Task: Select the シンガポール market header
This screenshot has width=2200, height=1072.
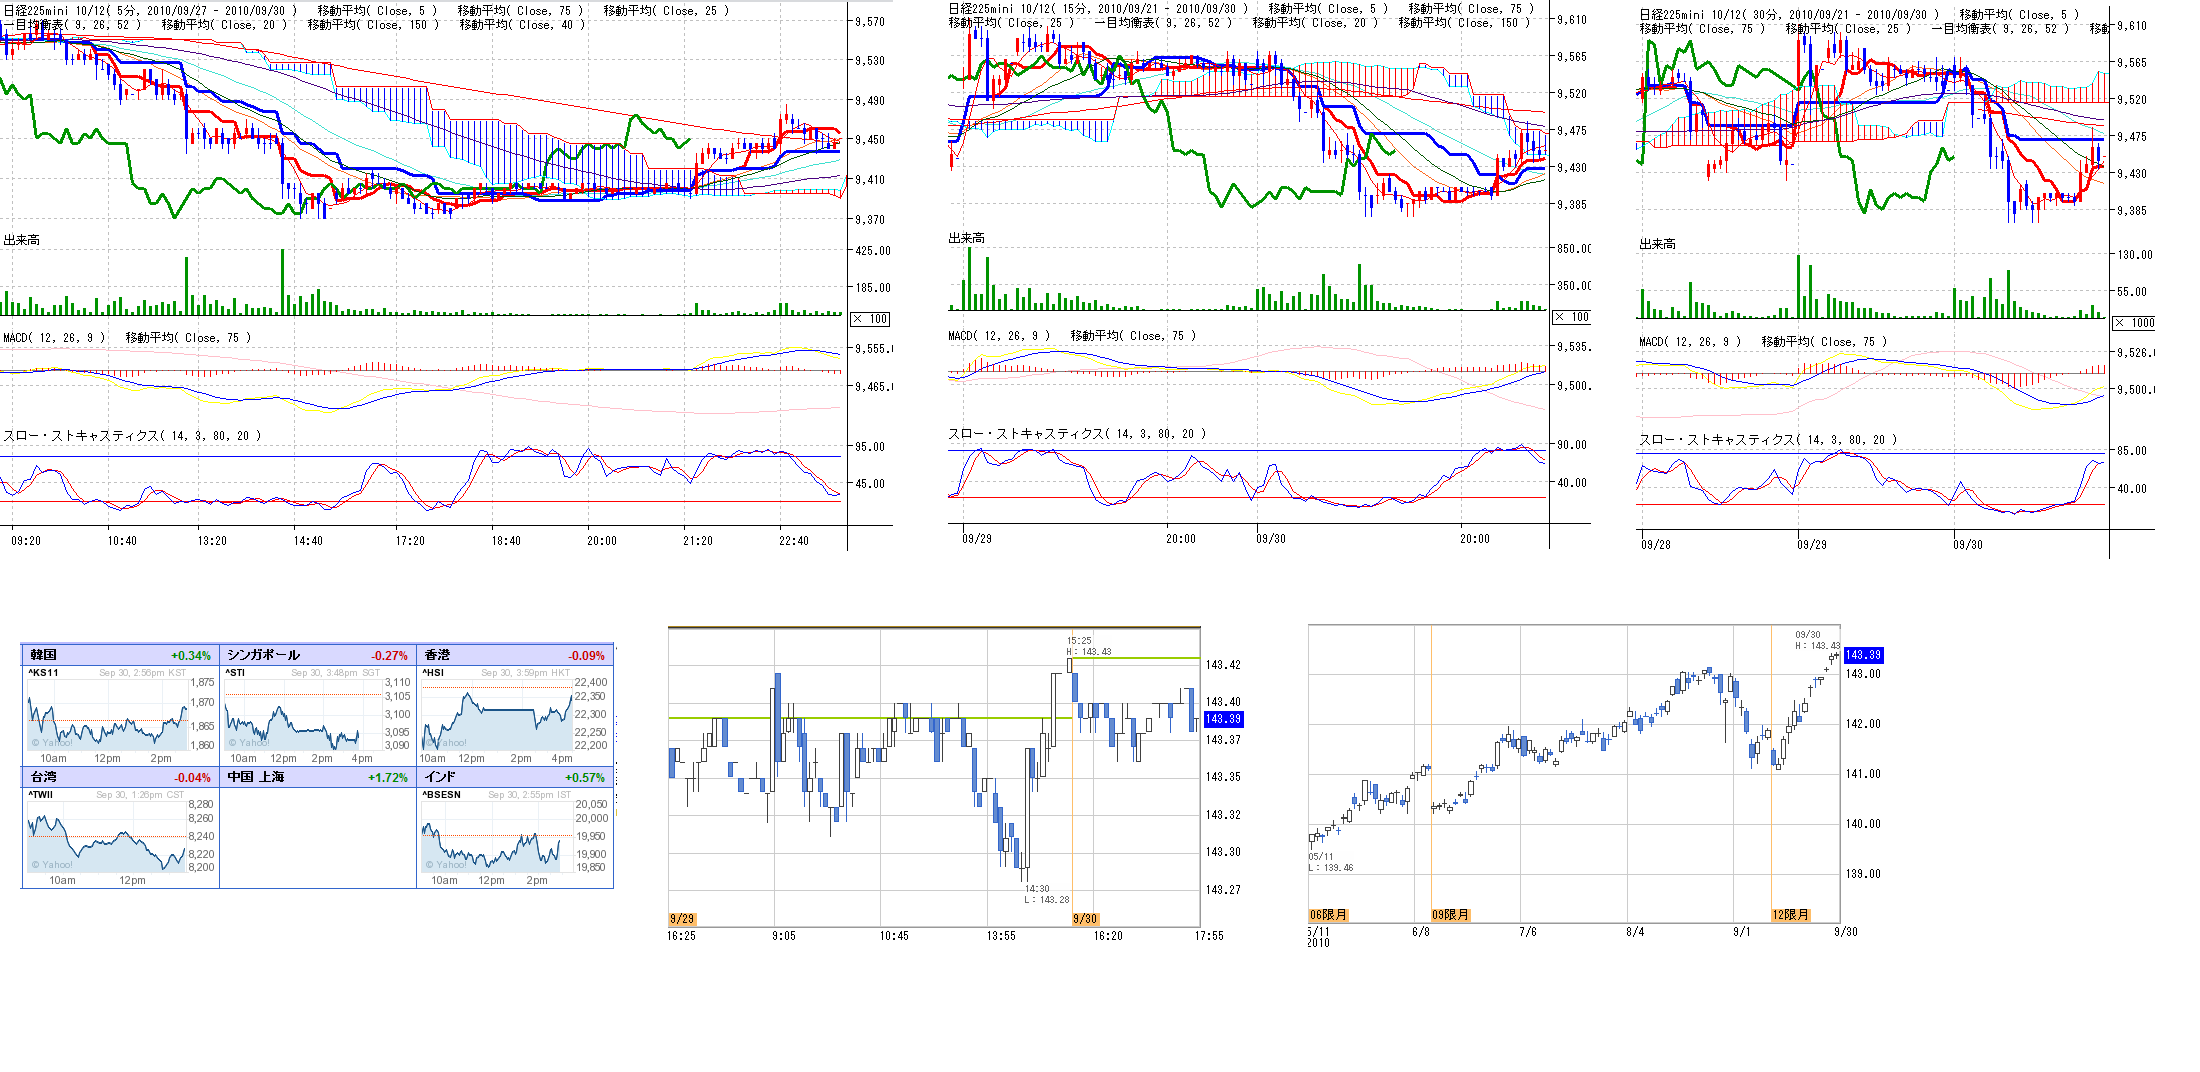Action: [x=263, y=655]
